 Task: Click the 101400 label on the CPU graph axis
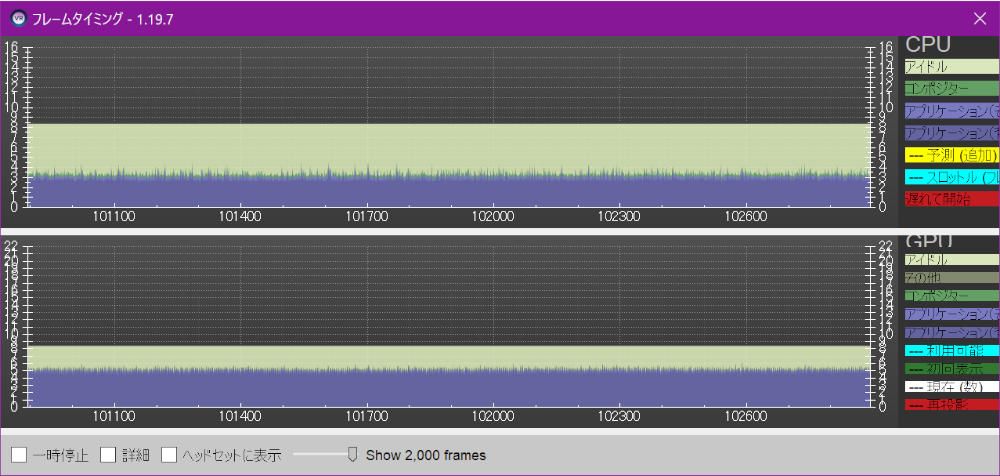(x=240, y=216)
